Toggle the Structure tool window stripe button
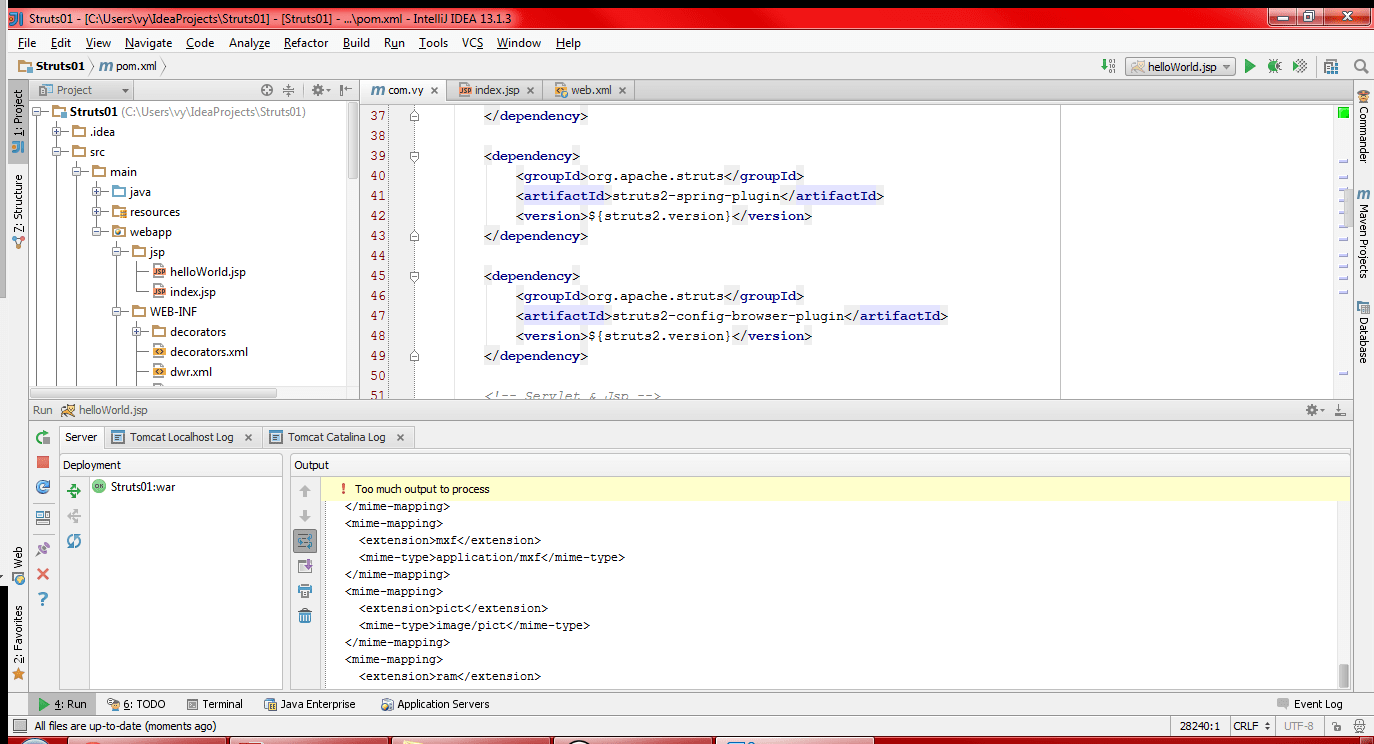Viewport: 1374px width, 744px height. 18,211
